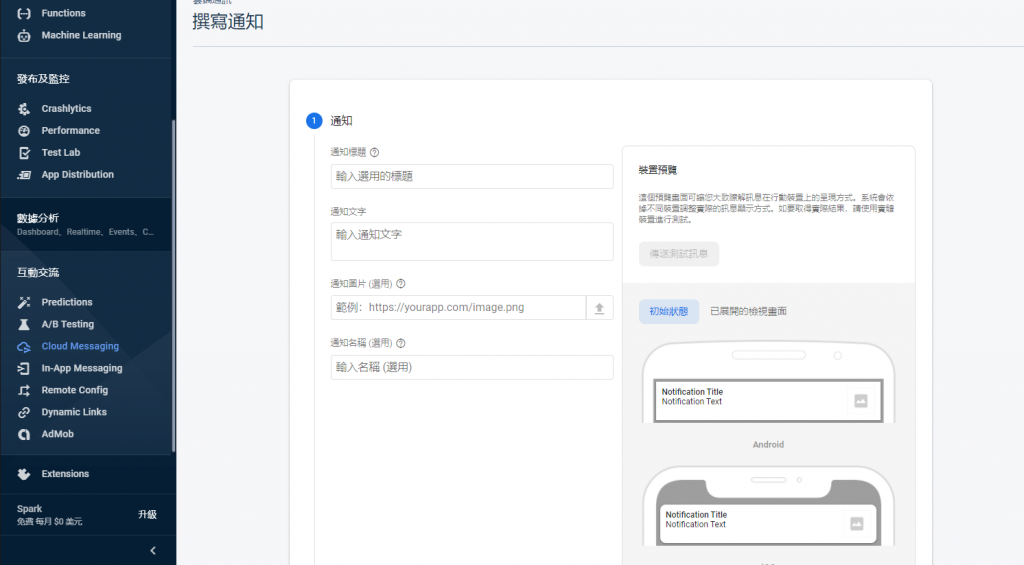
Task: Focus the 通知名稱 input field
Action: 472,367
